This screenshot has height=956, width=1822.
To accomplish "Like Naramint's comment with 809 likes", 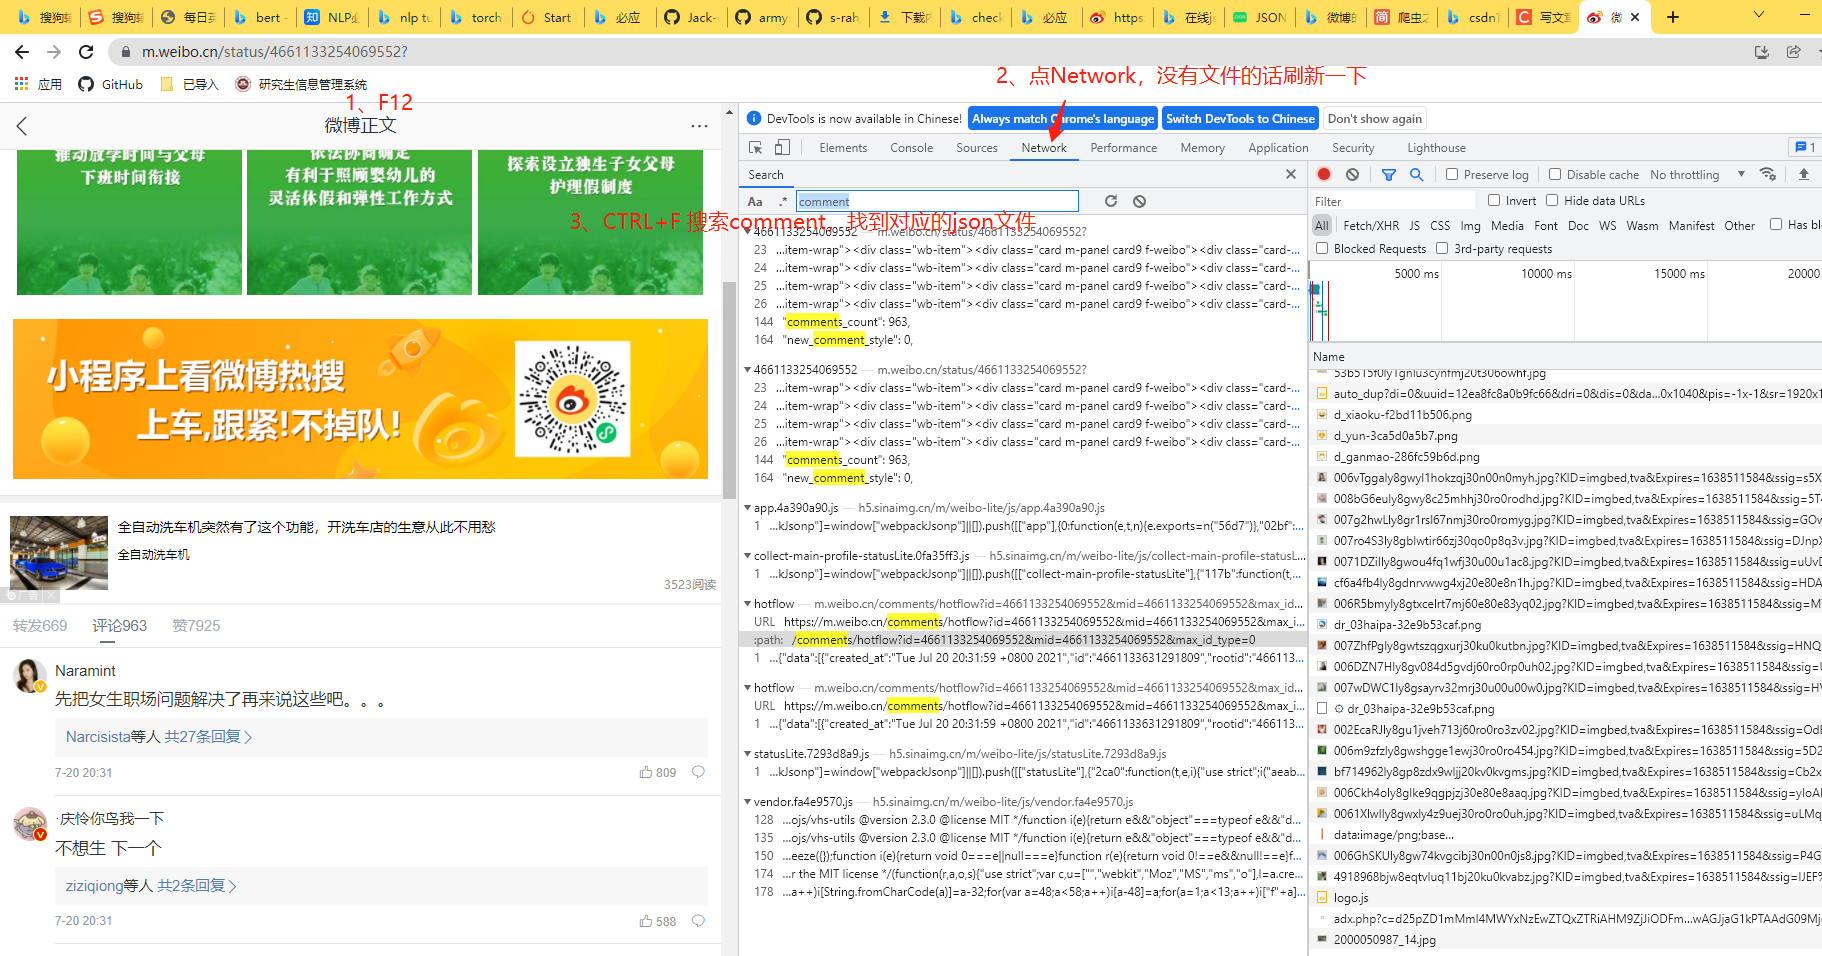I will click(x=658, y=772).
